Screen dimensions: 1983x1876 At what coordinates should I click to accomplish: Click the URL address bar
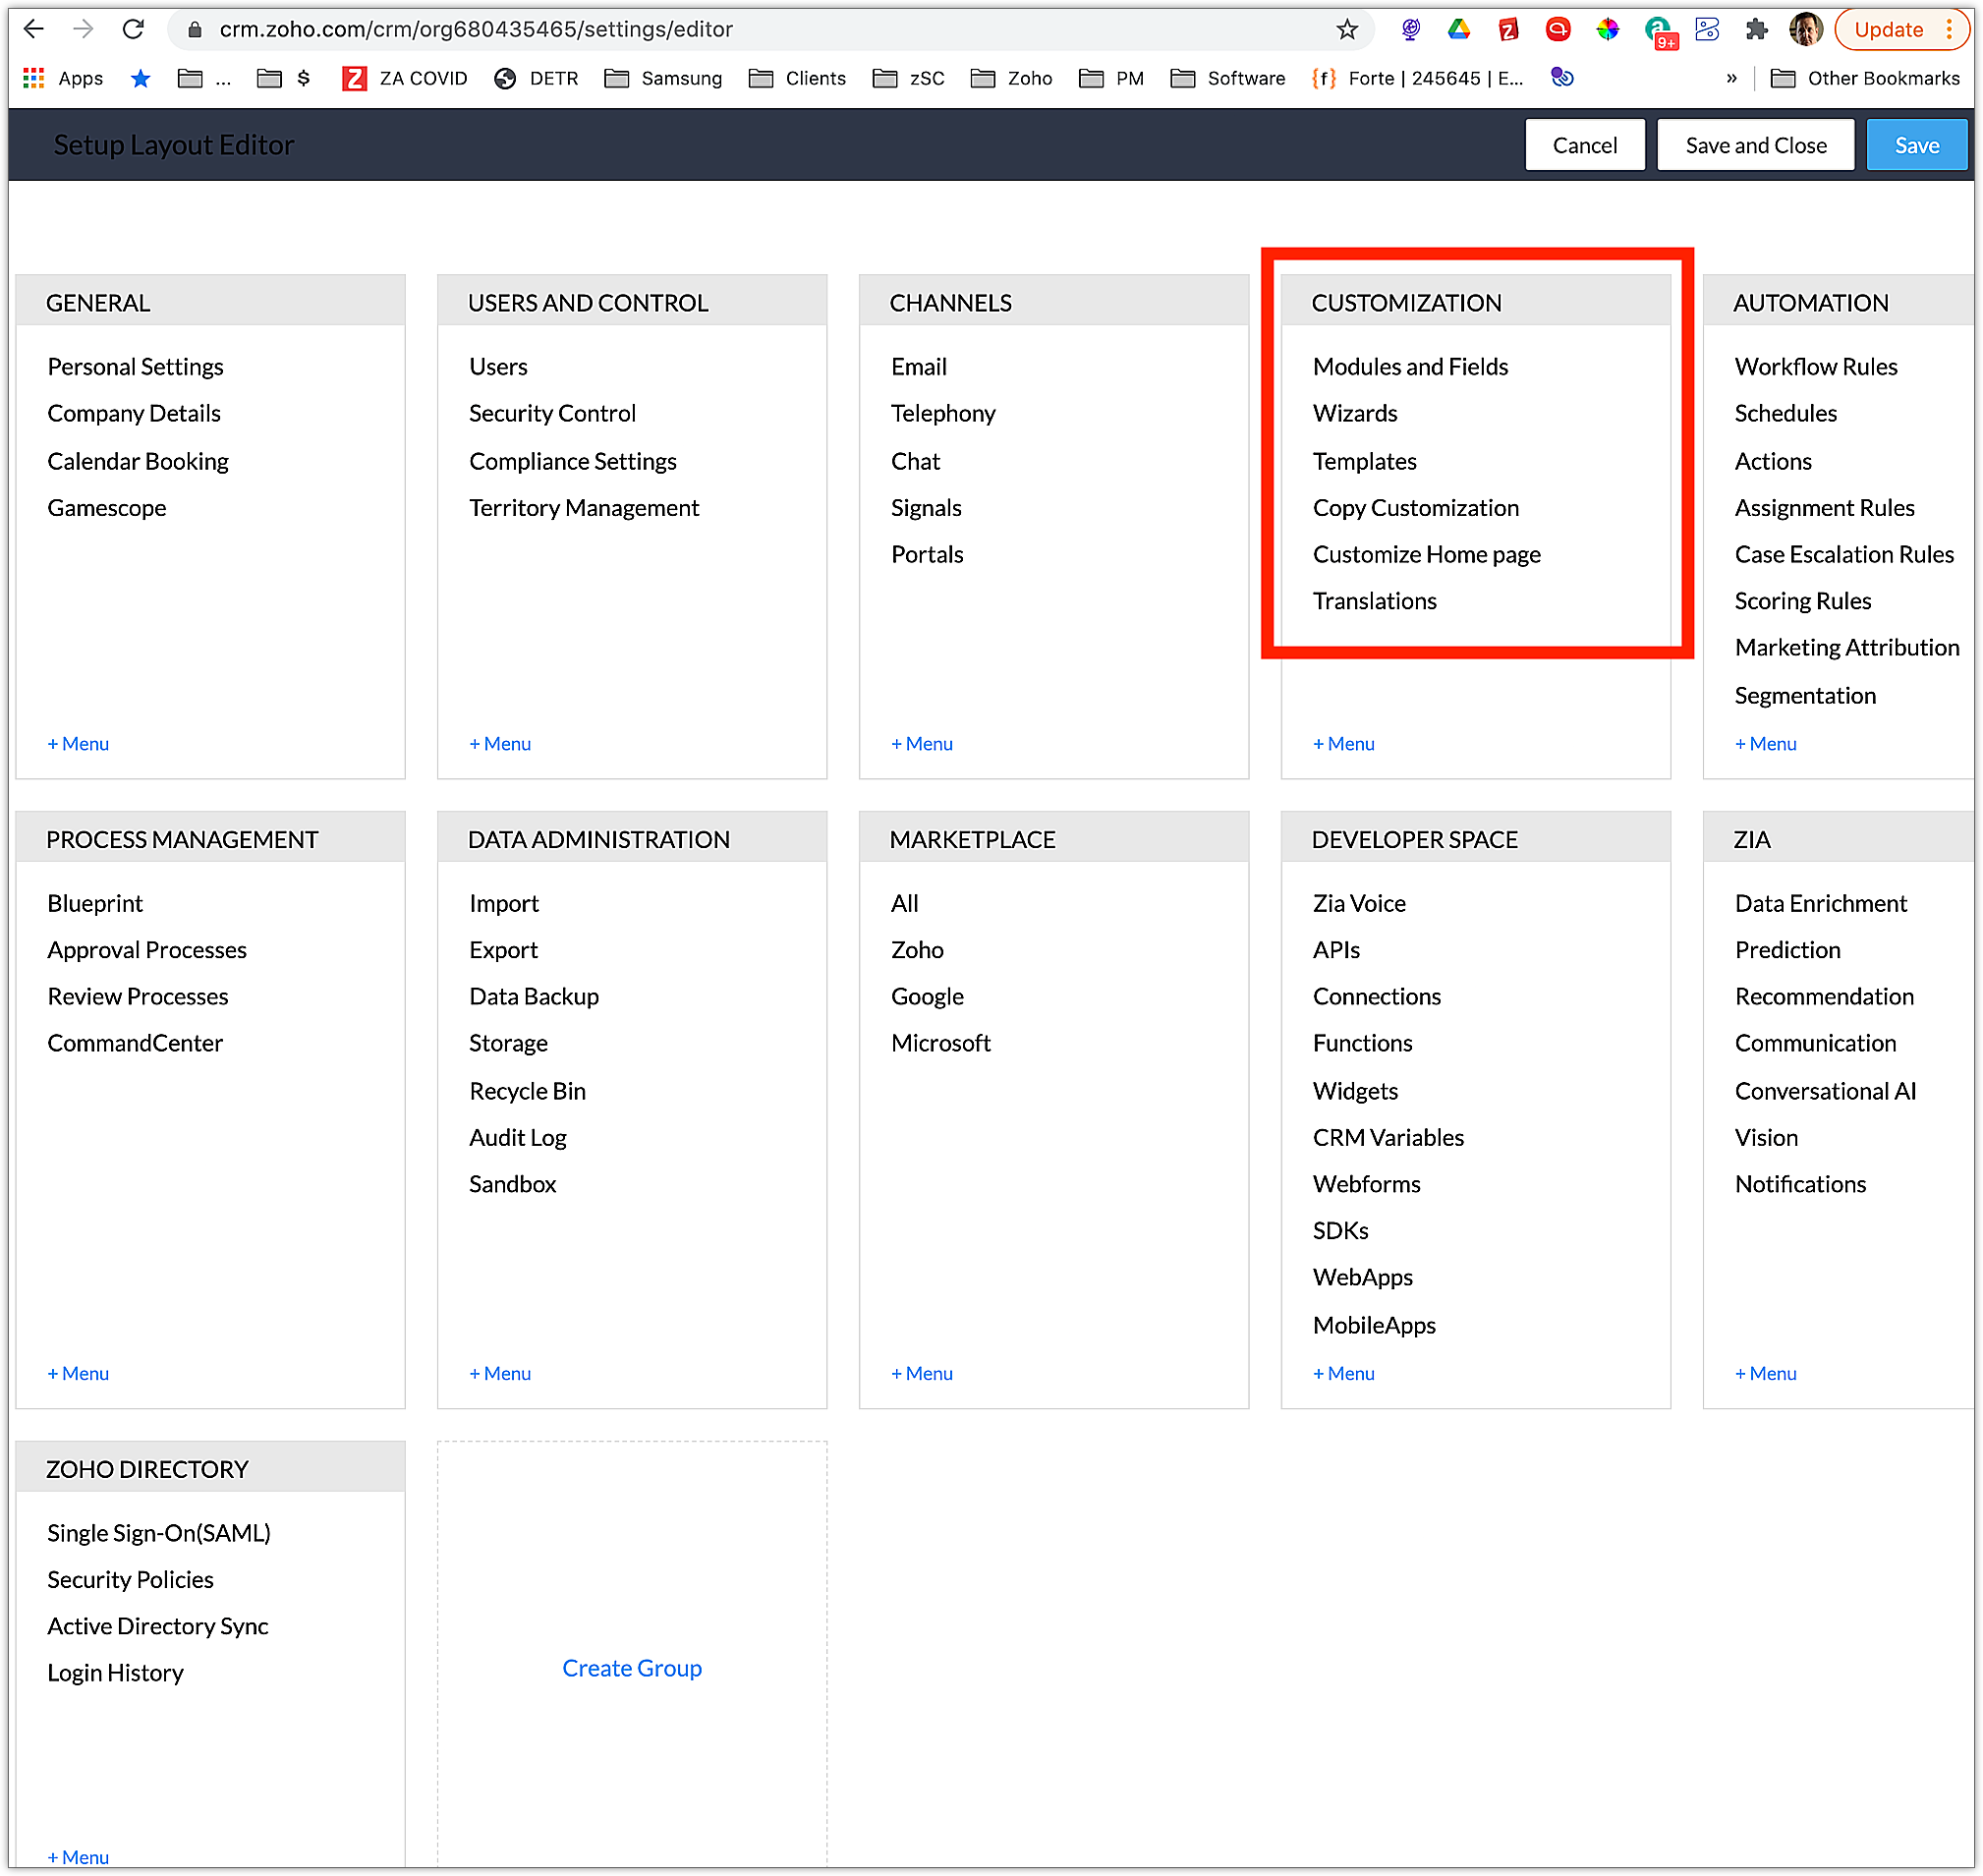760,29
